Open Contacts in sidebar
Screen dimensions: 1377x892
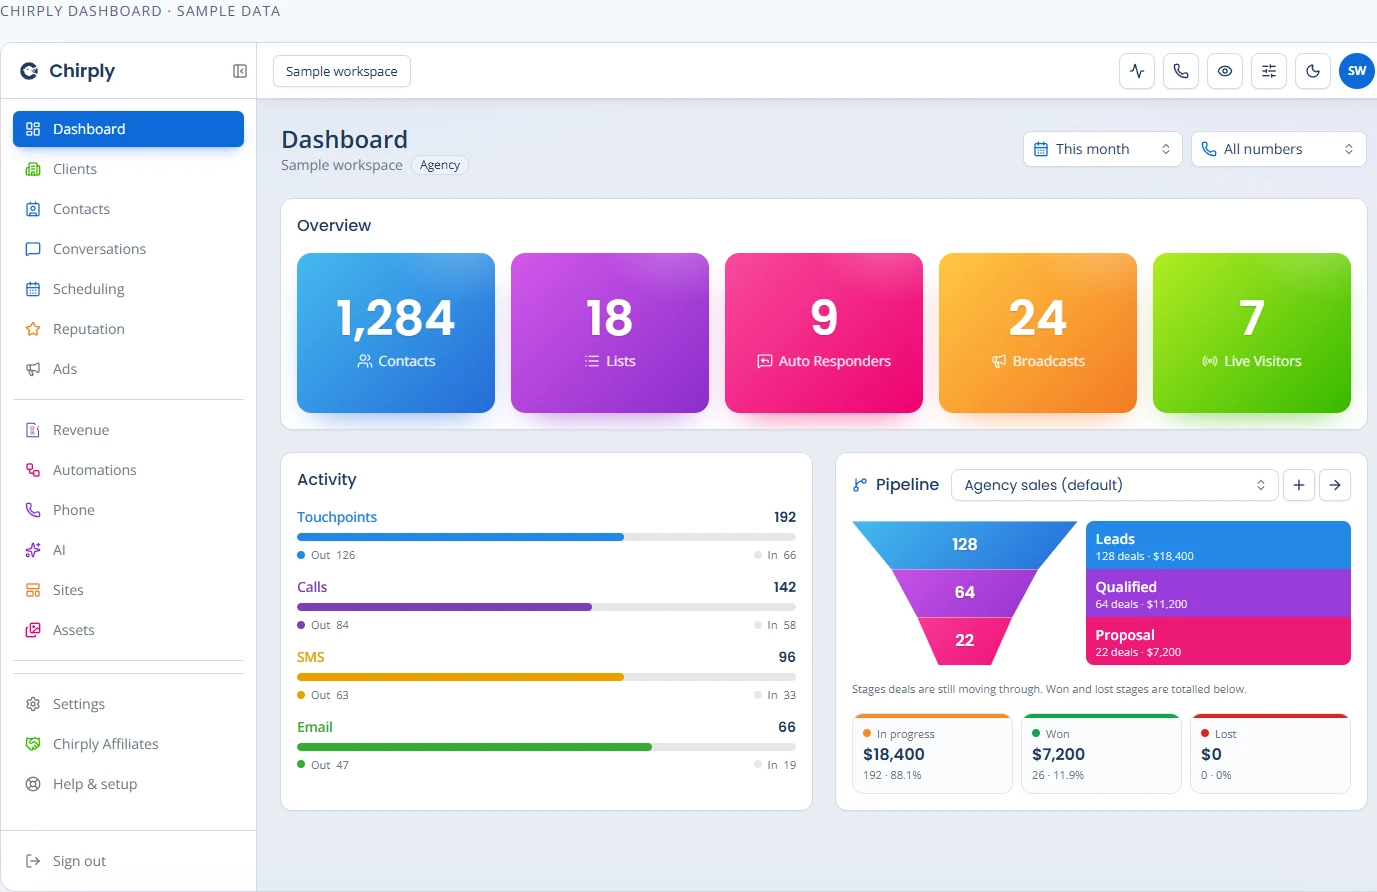pyautogui.click(x=128, y=209)
